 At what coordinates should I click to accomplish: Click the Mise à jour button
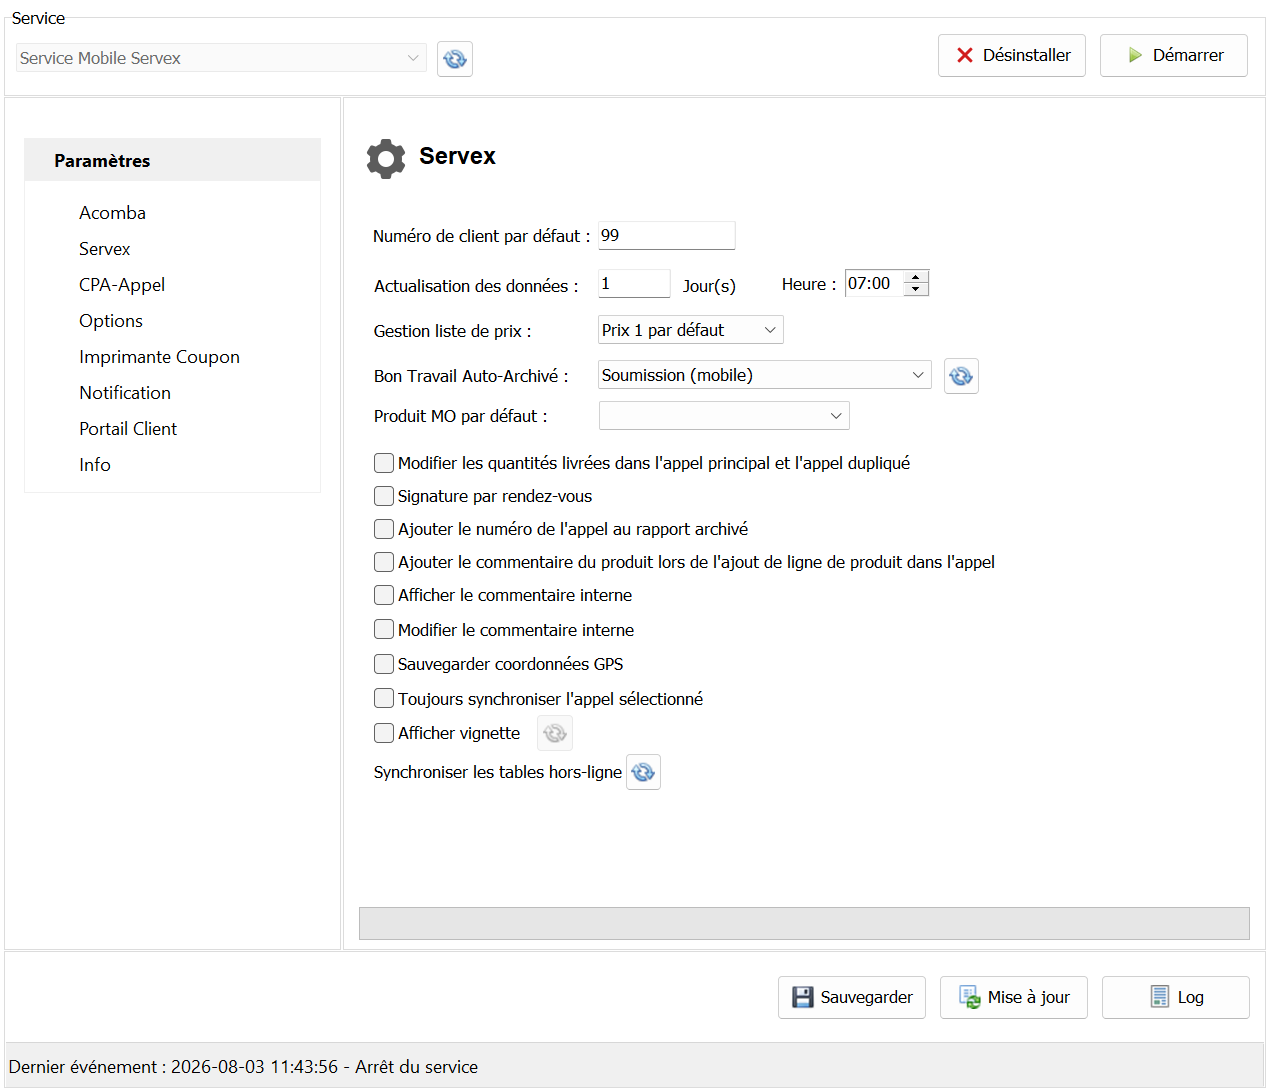[x=1014, y=997]
